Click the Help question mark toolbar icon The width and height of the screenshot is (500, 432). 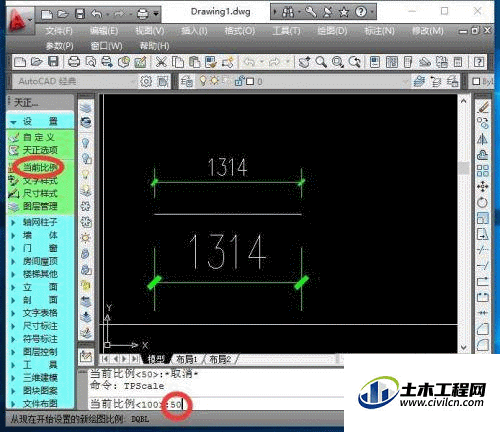(479, 62)
